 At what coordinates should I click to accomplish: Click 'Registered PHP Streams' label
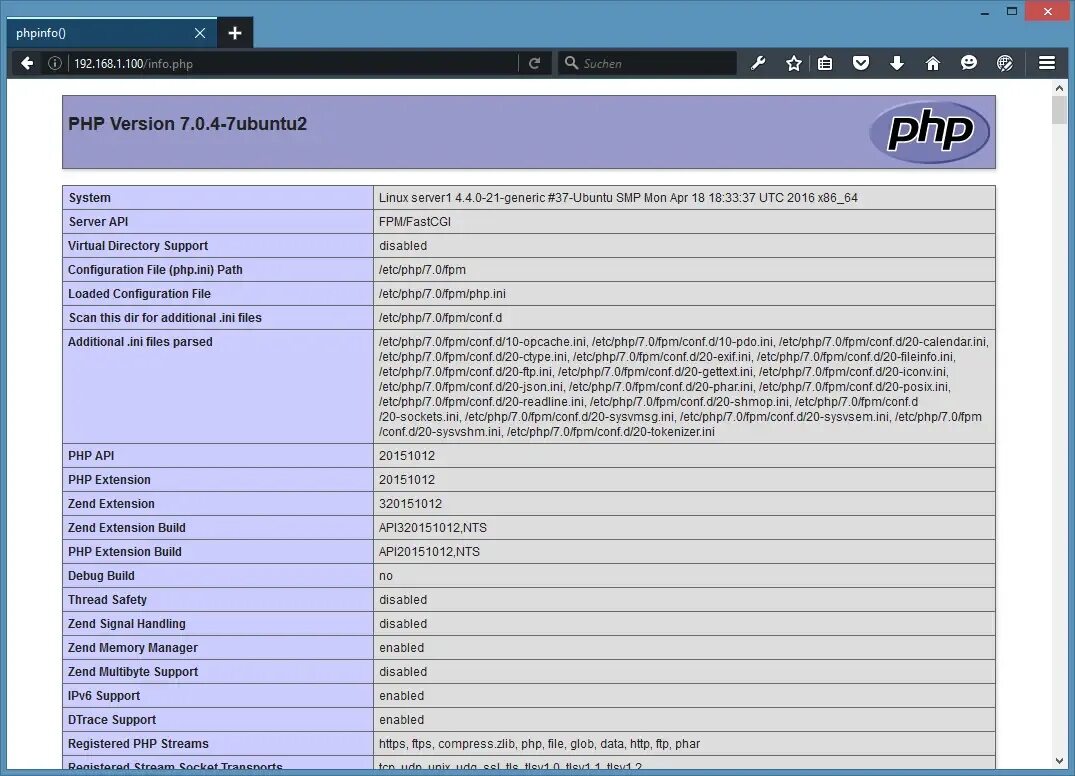pos(138,744)
